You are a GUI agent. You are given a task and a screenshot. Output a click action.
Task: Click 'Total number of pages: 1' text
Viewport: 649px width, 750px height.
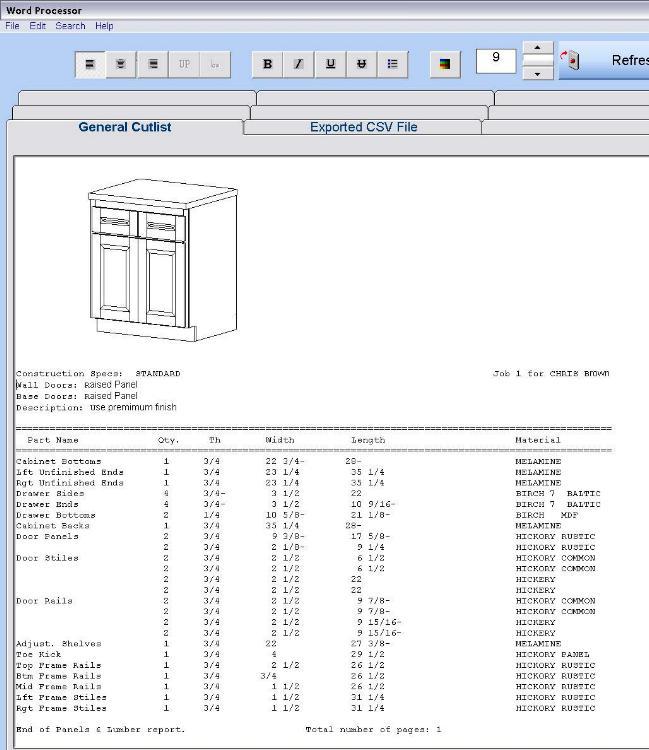[373, 730]
